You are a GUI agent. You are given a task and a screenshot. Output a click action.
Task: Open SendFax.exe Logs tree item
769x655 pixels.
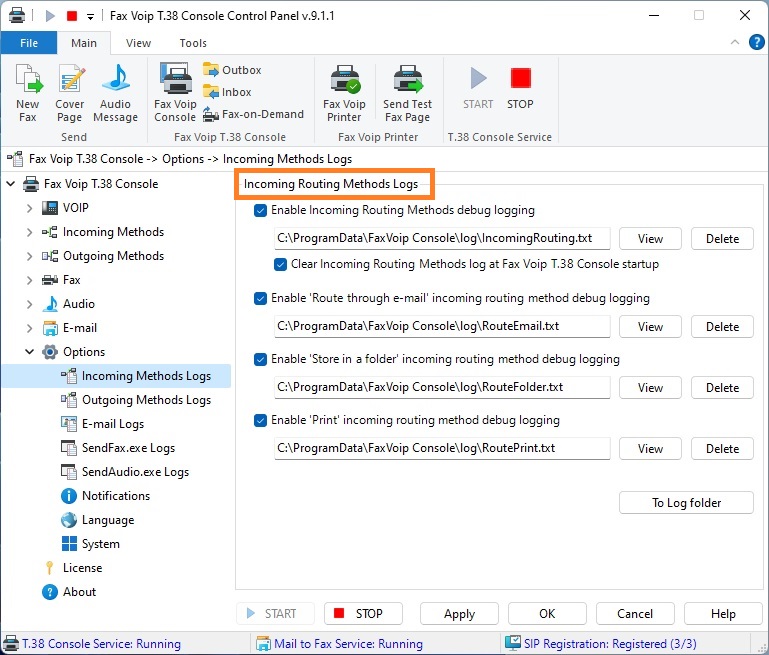128,448
